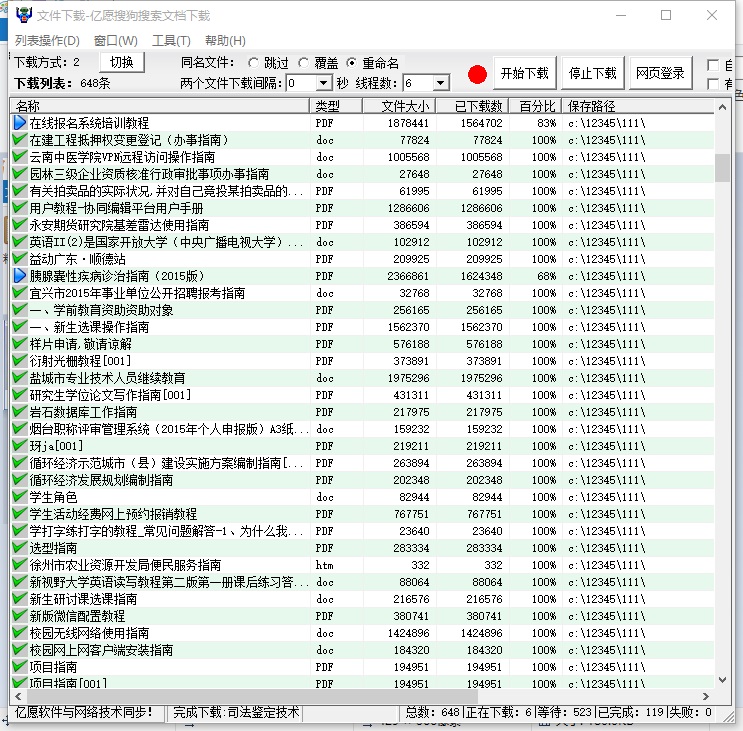Screen dimensions: 743x731
Task: Select the 覆盖 radio button
Action: (304, 63)
